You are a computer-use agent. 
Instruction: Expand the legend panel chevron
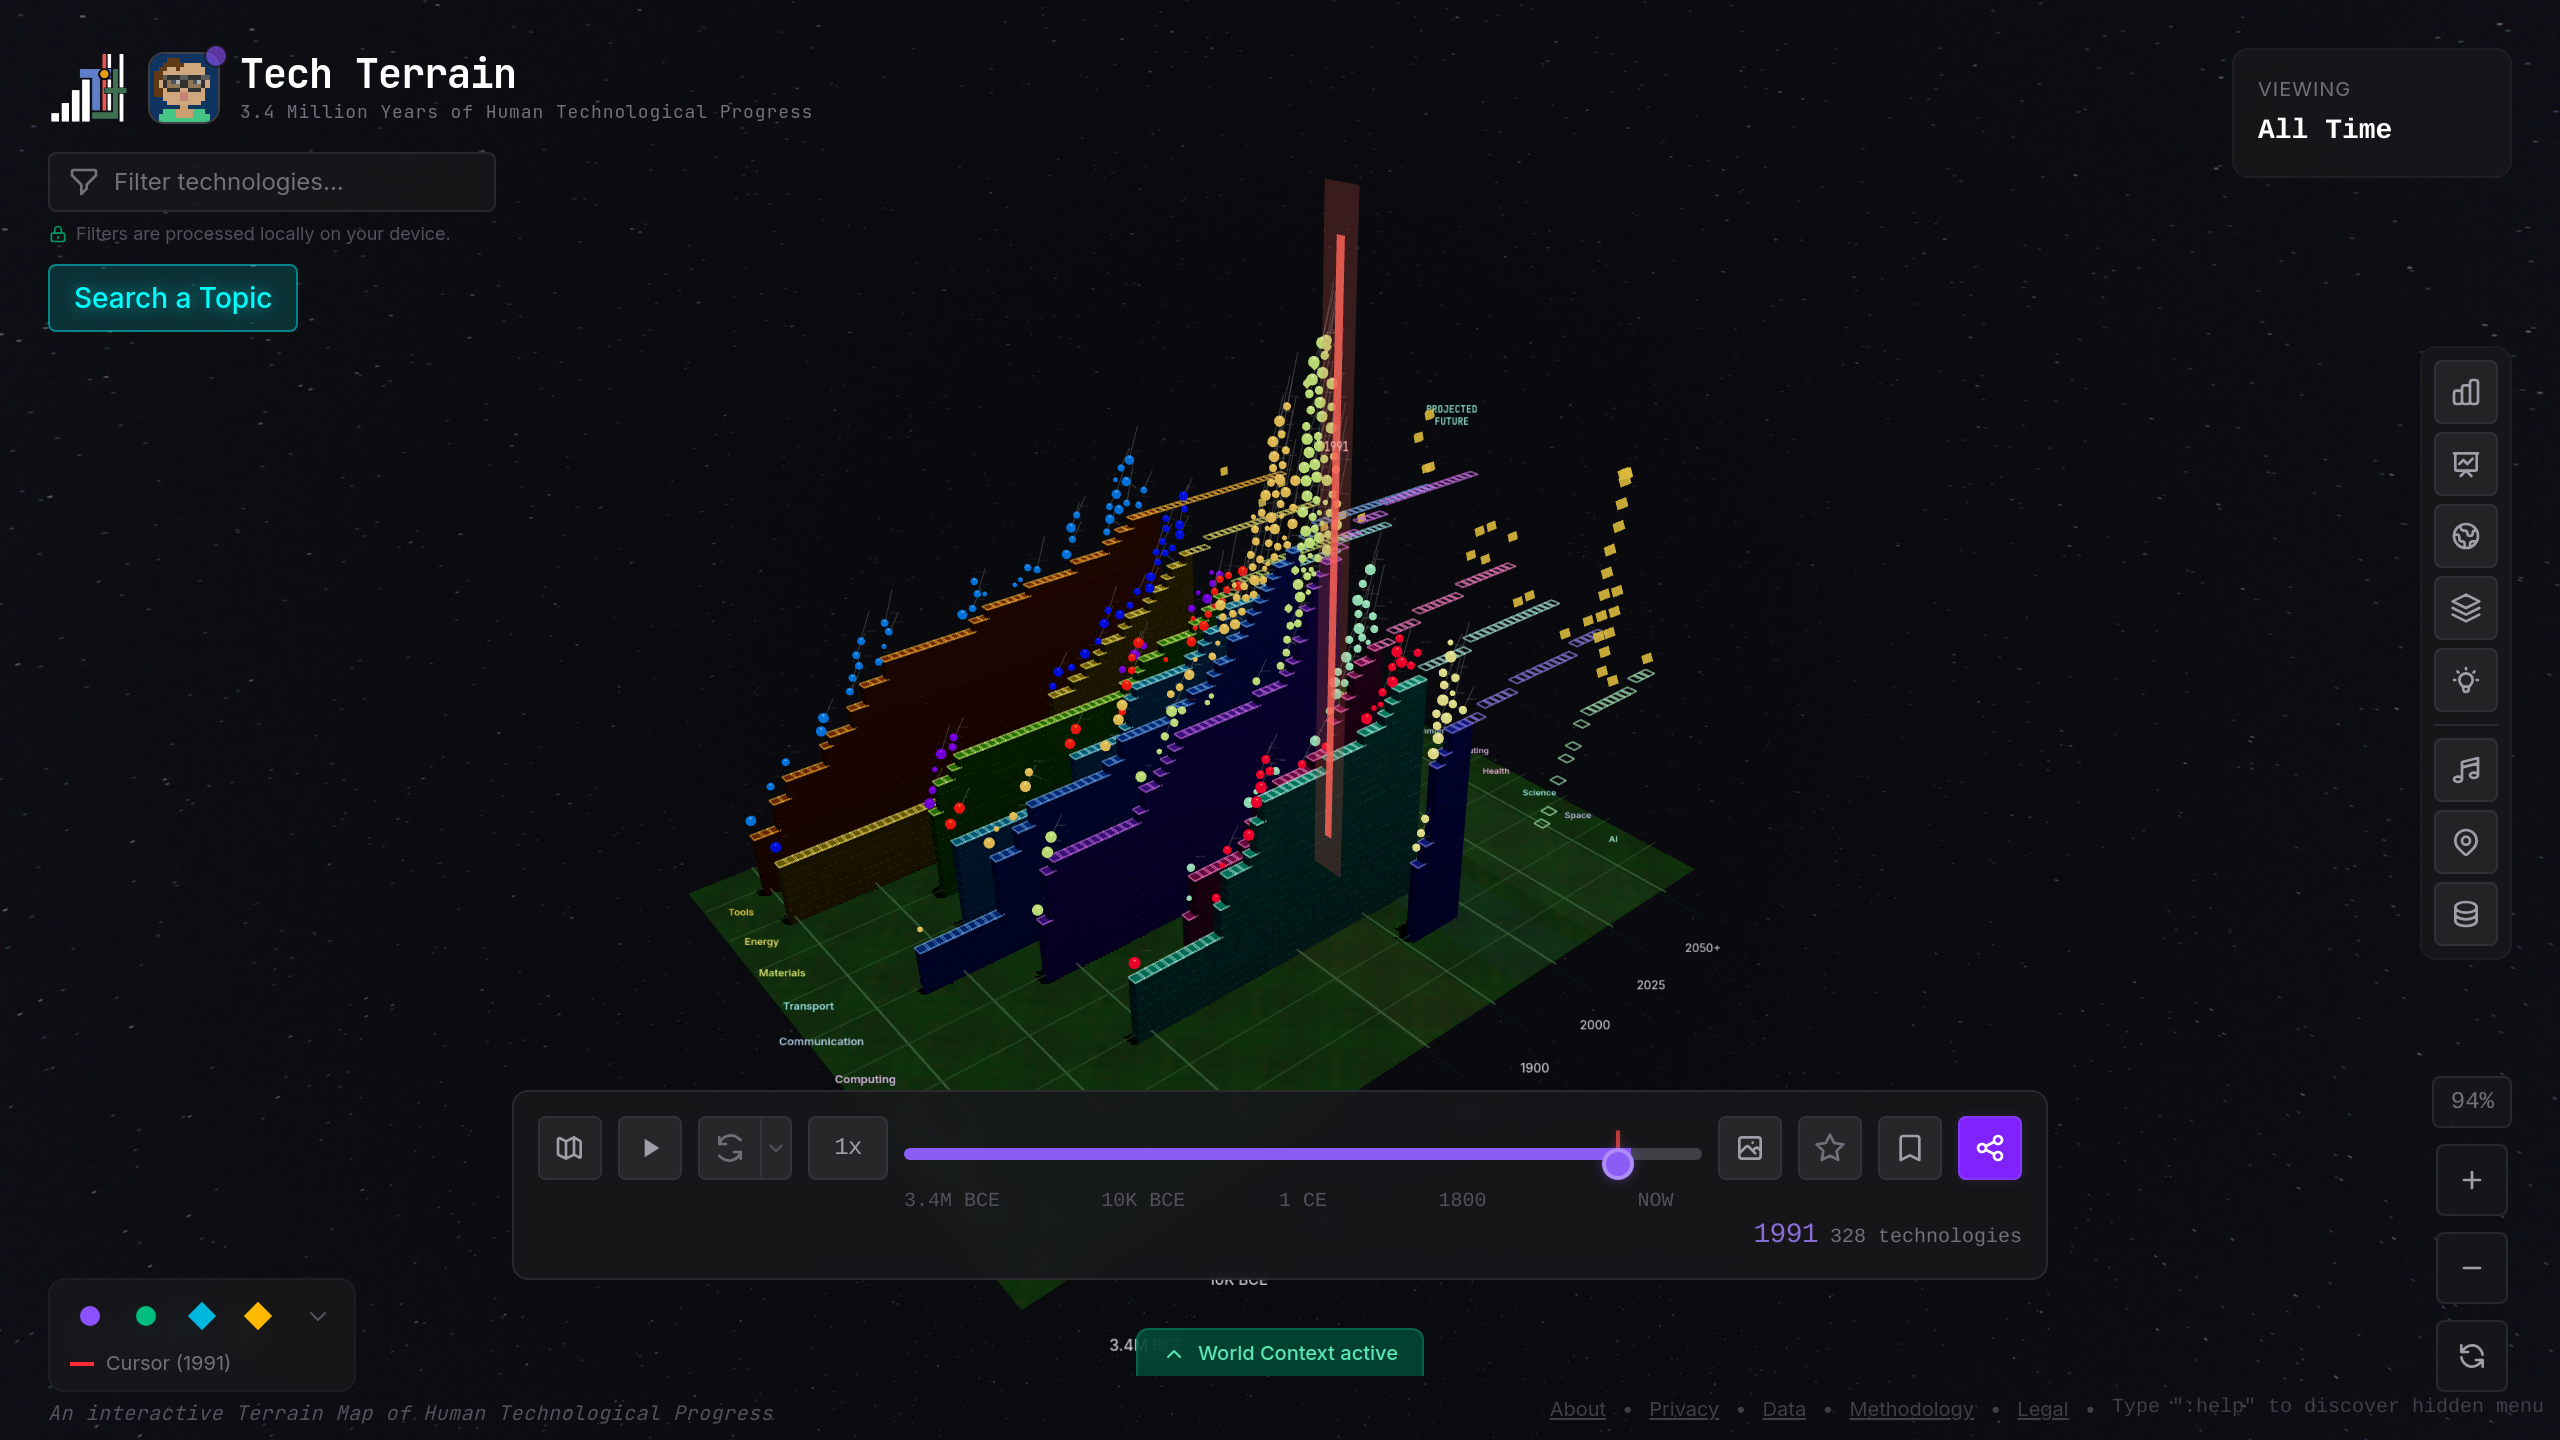point(317,1316)
